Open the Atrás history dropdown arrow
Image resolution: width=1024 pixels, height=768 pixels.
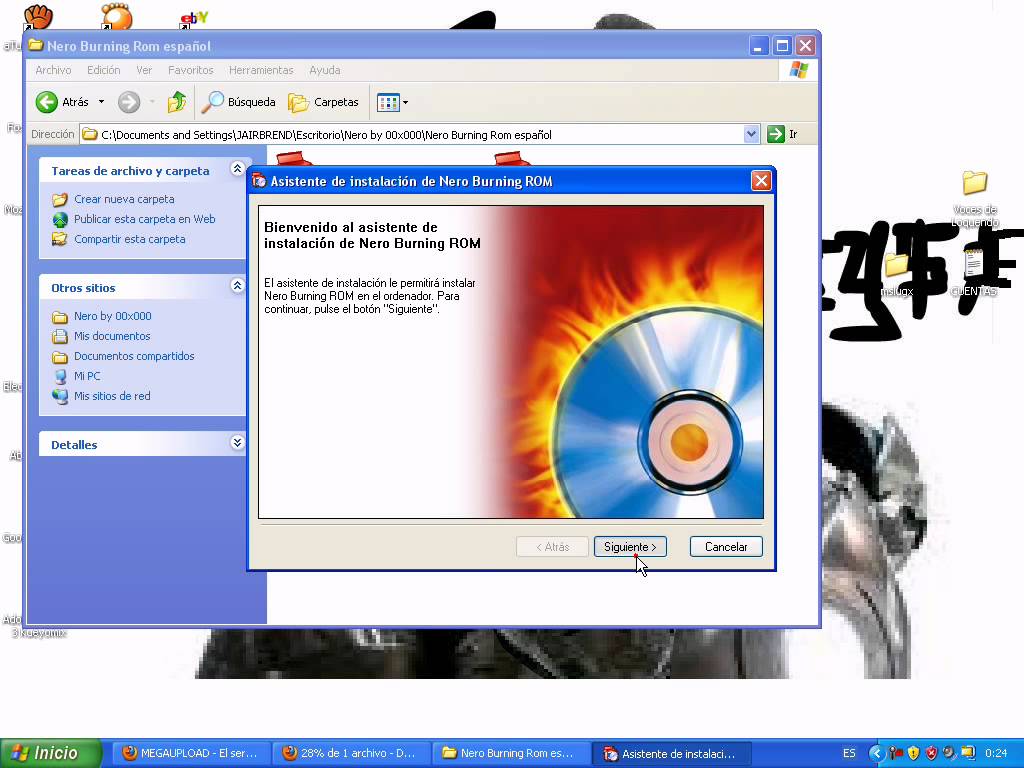point(101,102)
